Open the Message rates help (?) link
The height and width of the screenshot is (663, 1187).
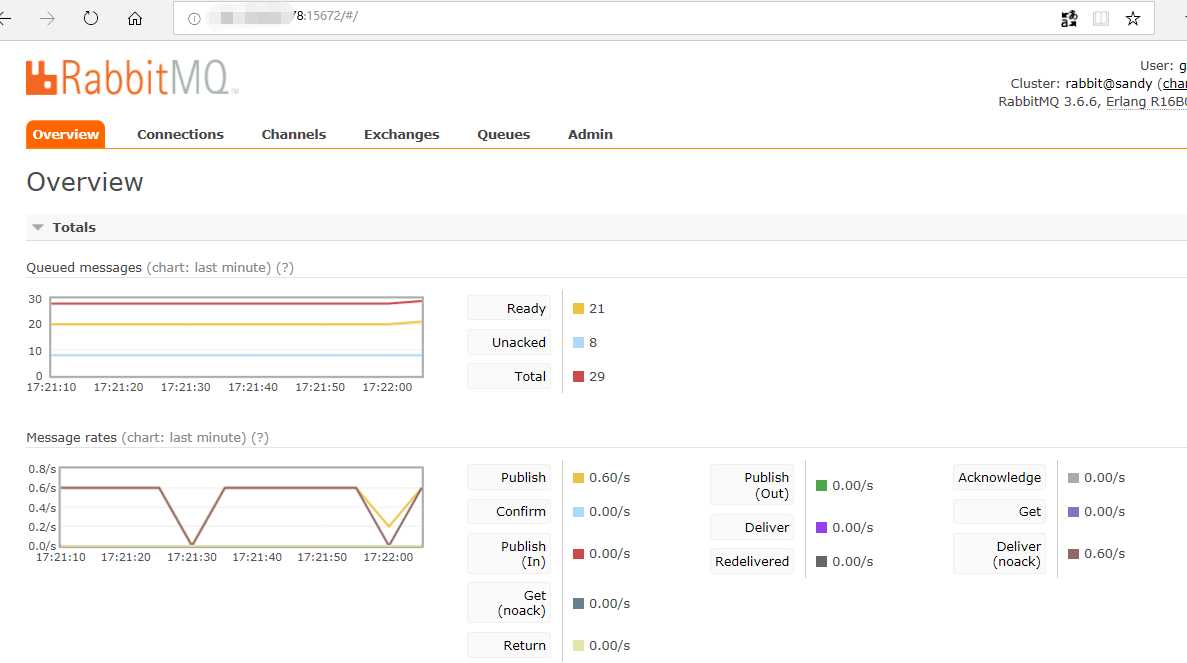click(260, 437)
